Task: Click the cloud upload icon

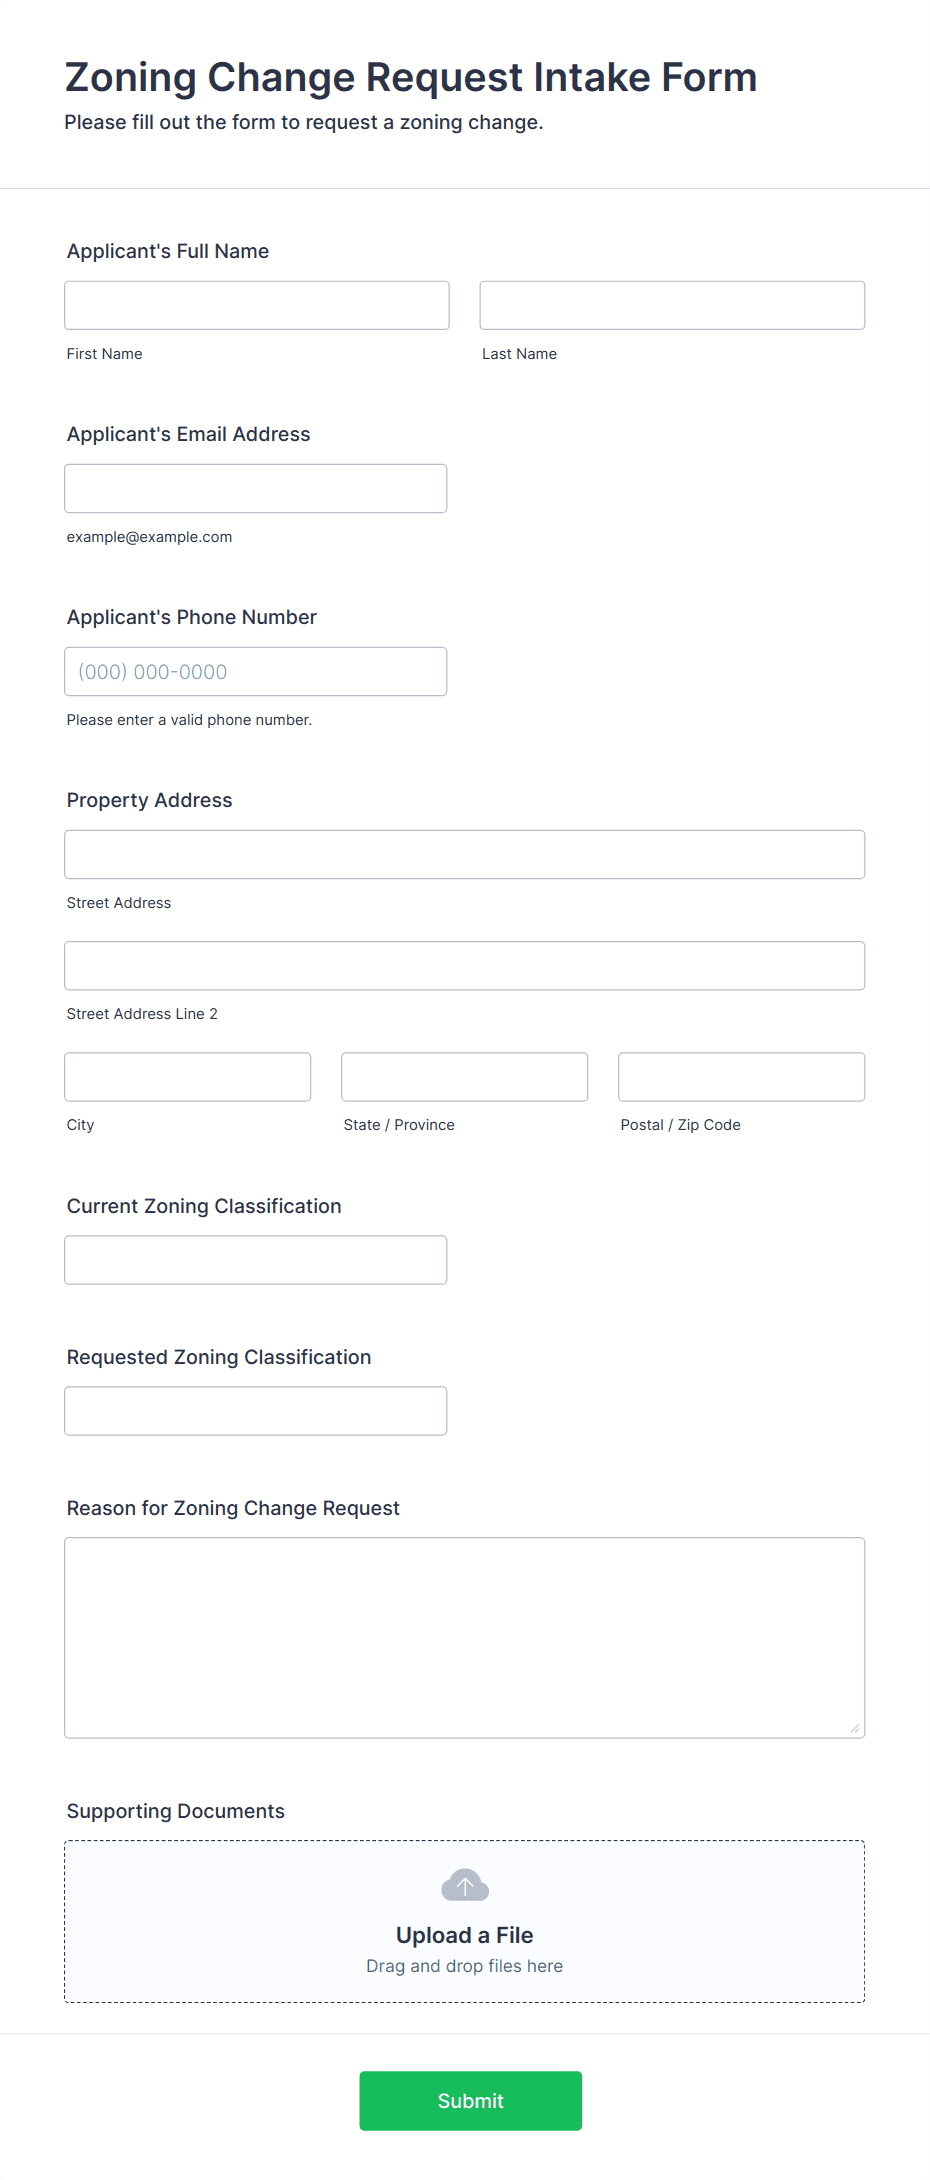Action: [x=465, y=1885]
